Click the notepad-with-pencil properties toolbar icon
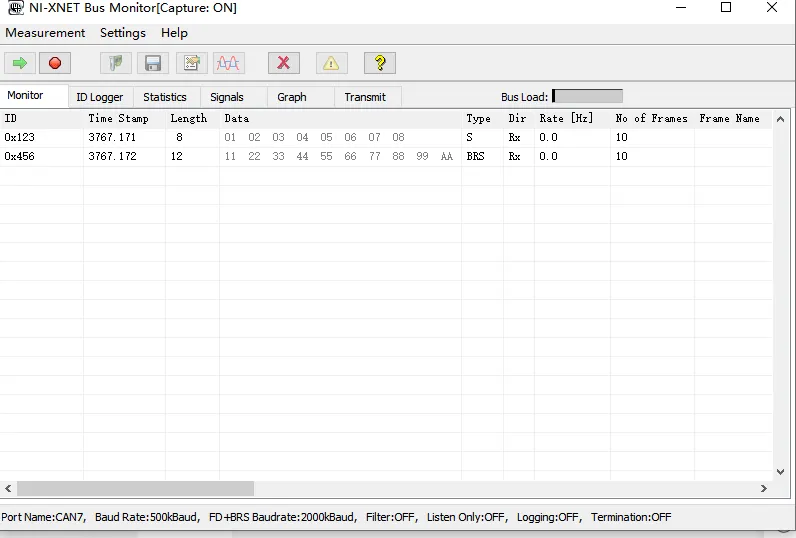Image resolution: width=796 pixels, height=538 pixels. [x=191, y=63]
